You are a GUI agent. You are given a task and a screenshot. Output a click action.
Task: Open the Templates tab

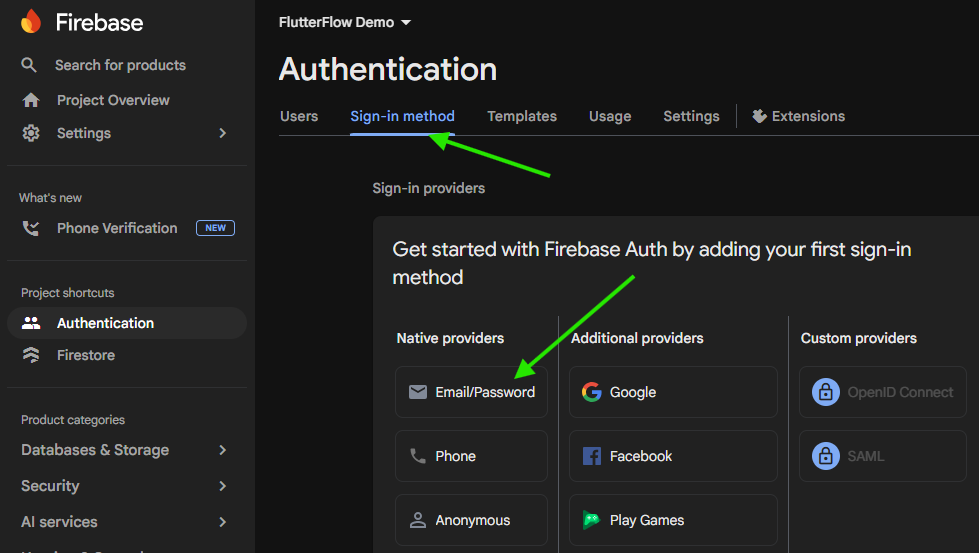click(x=522, y=116)
